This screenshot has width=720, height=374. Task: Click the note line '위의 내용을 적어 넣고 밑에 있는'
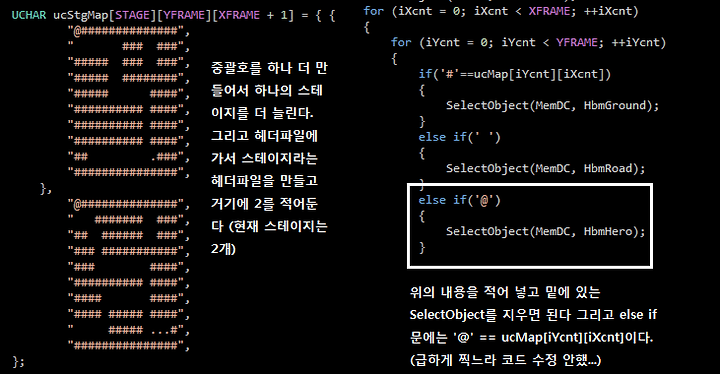pos(505,292)
